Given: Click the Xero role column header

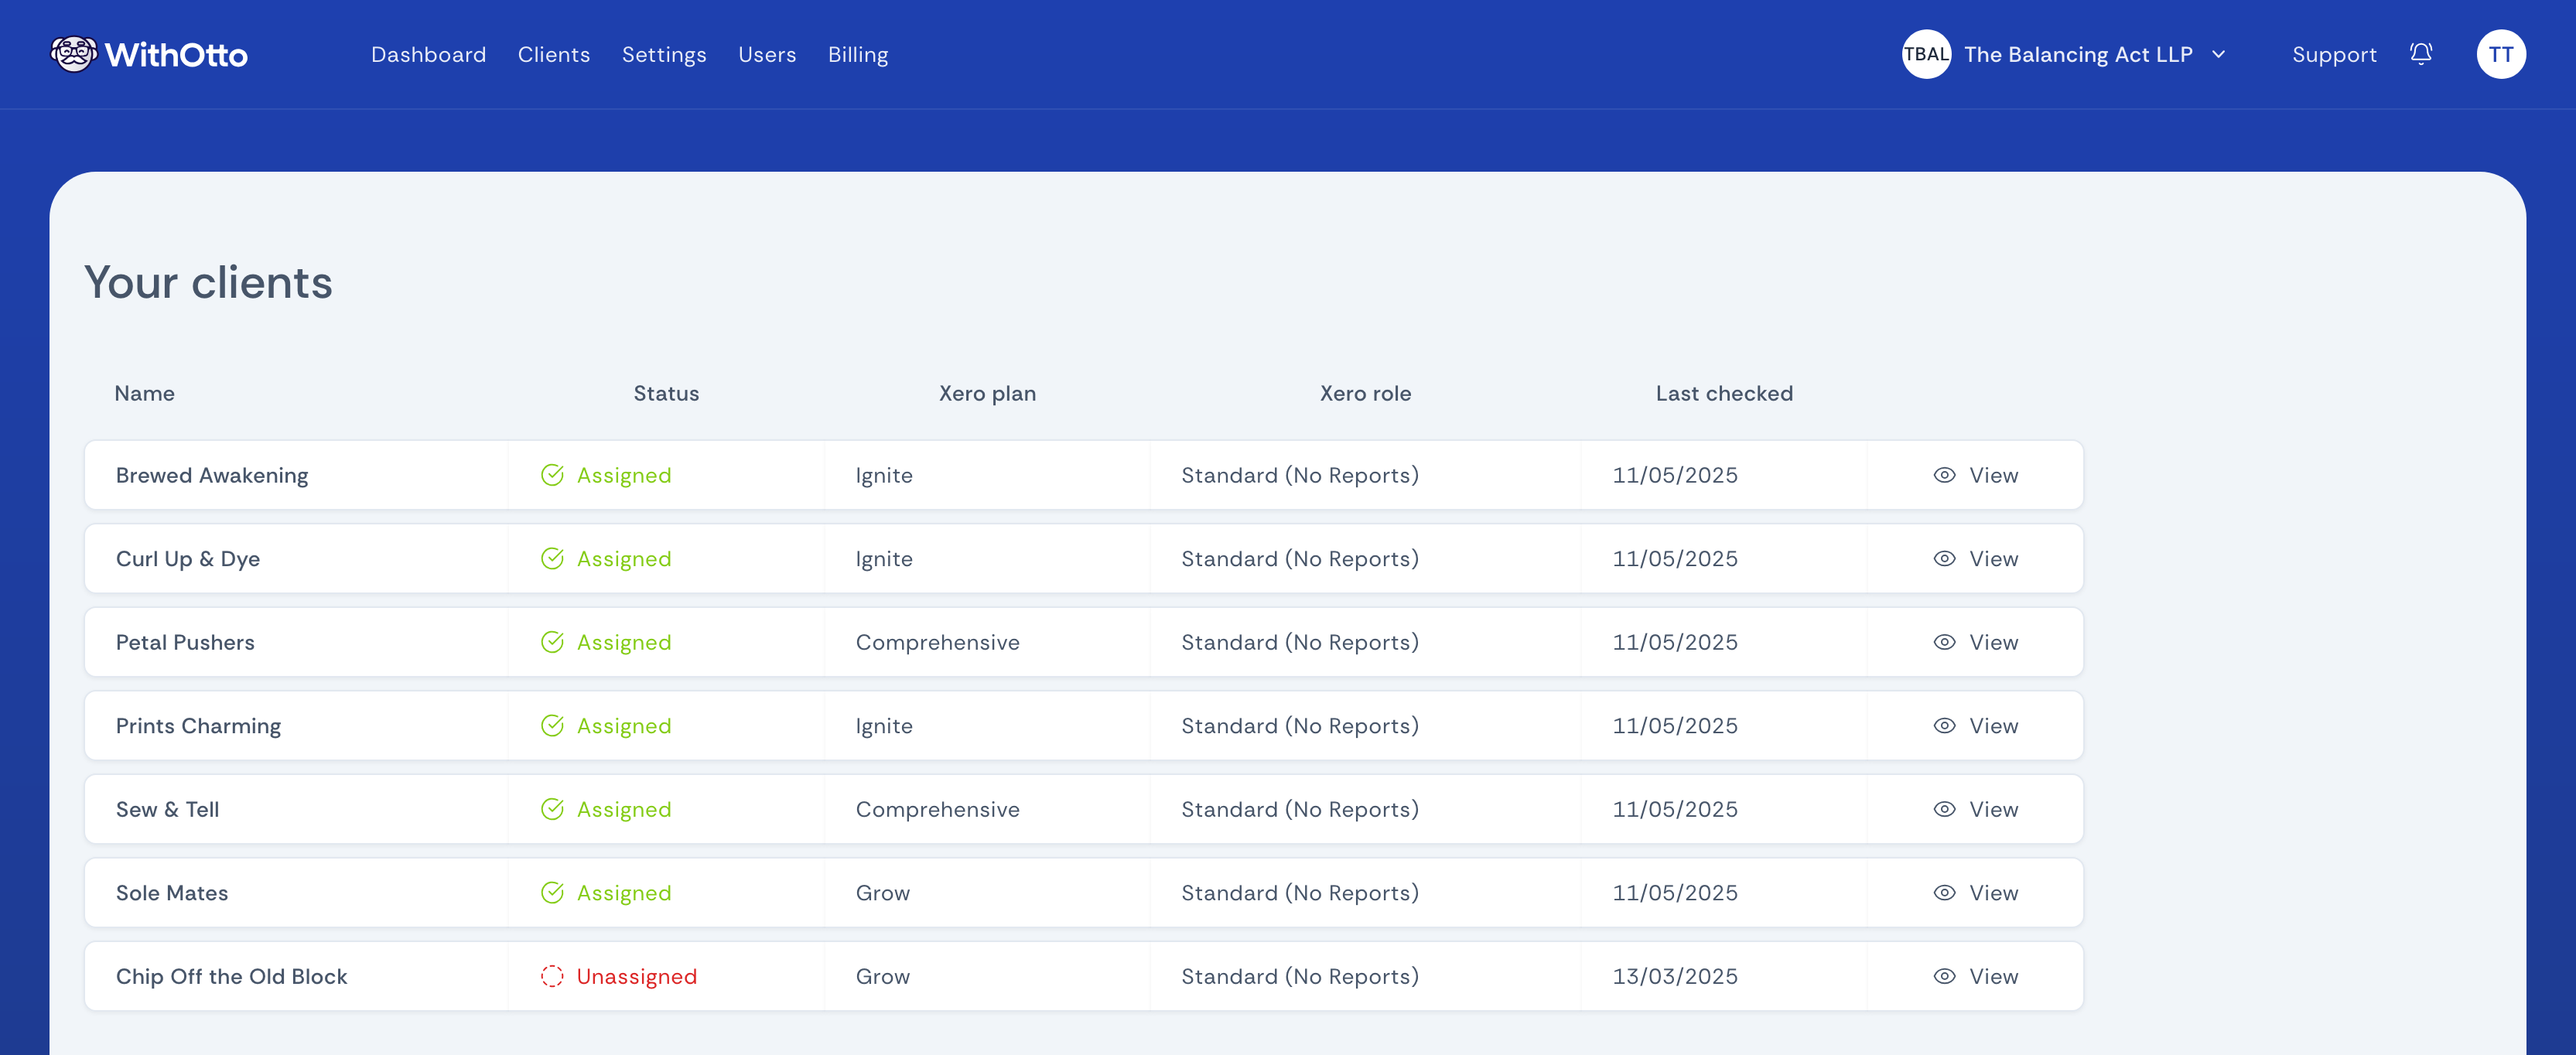Looking at the screenshot, I should (x=1365, y=394).
